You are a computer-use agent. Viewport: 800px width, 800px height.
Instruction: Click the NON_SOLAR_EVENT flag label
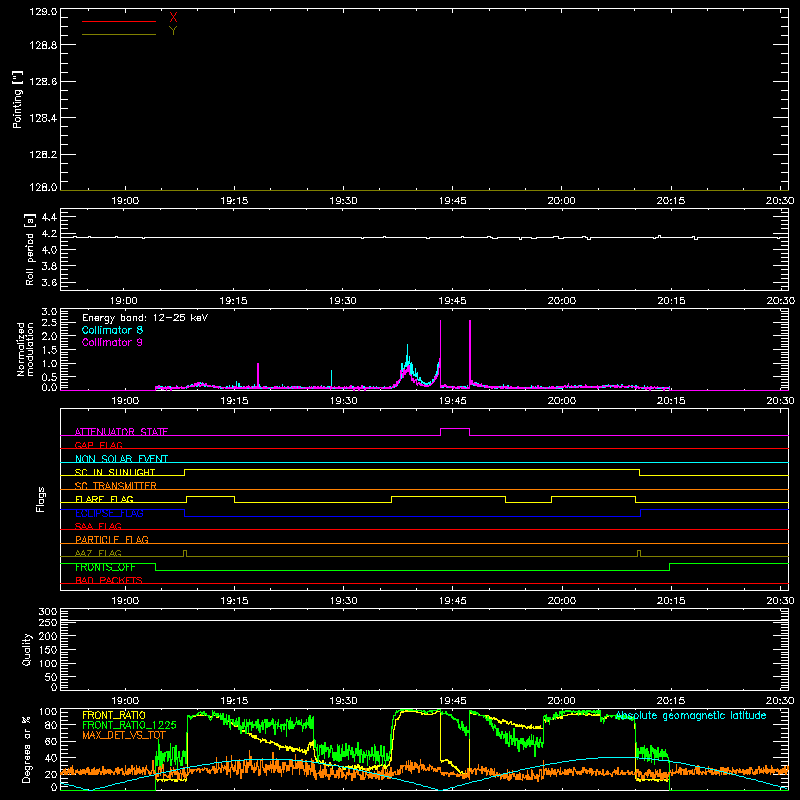pyautogui.click(x=121, y=459)
